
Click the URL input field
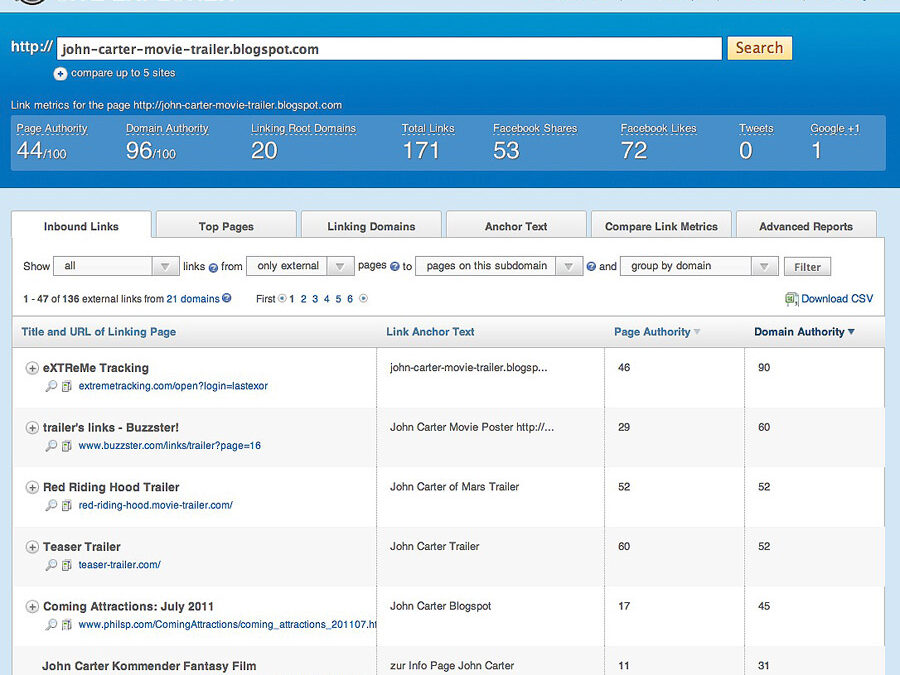[388, 48]
